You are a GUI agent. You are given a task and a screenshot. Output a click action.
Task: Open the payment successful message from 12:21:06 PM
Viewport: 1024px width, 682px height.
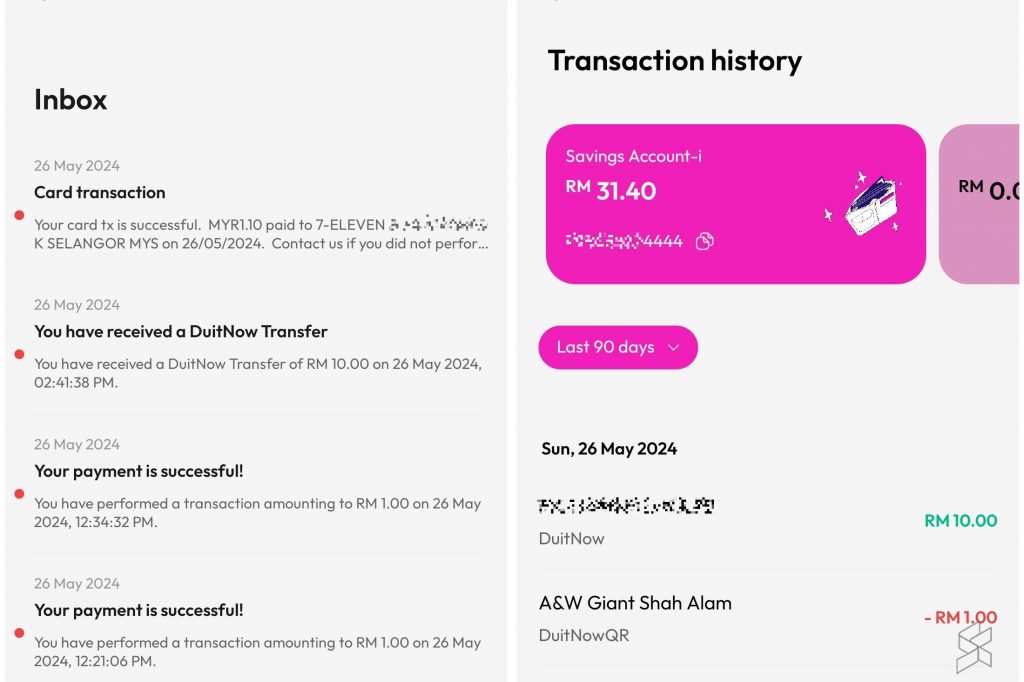[x=261, y=623]
